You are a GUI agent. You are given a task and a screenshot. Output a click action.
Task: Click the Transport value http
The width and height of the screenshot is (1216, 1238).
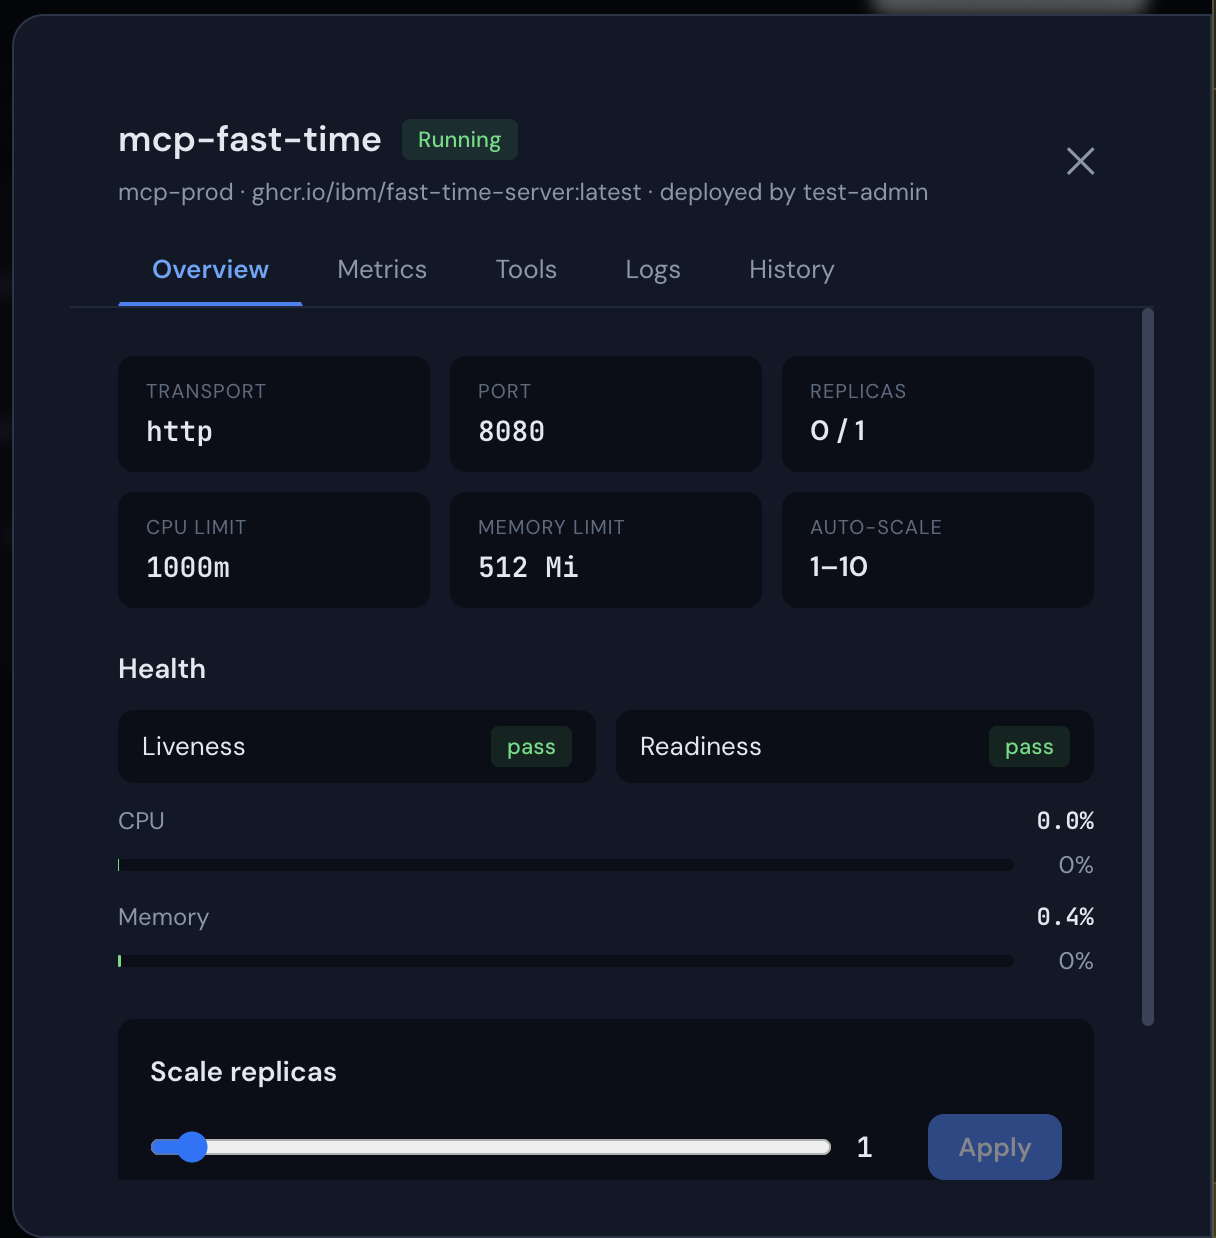coord(179,432)
